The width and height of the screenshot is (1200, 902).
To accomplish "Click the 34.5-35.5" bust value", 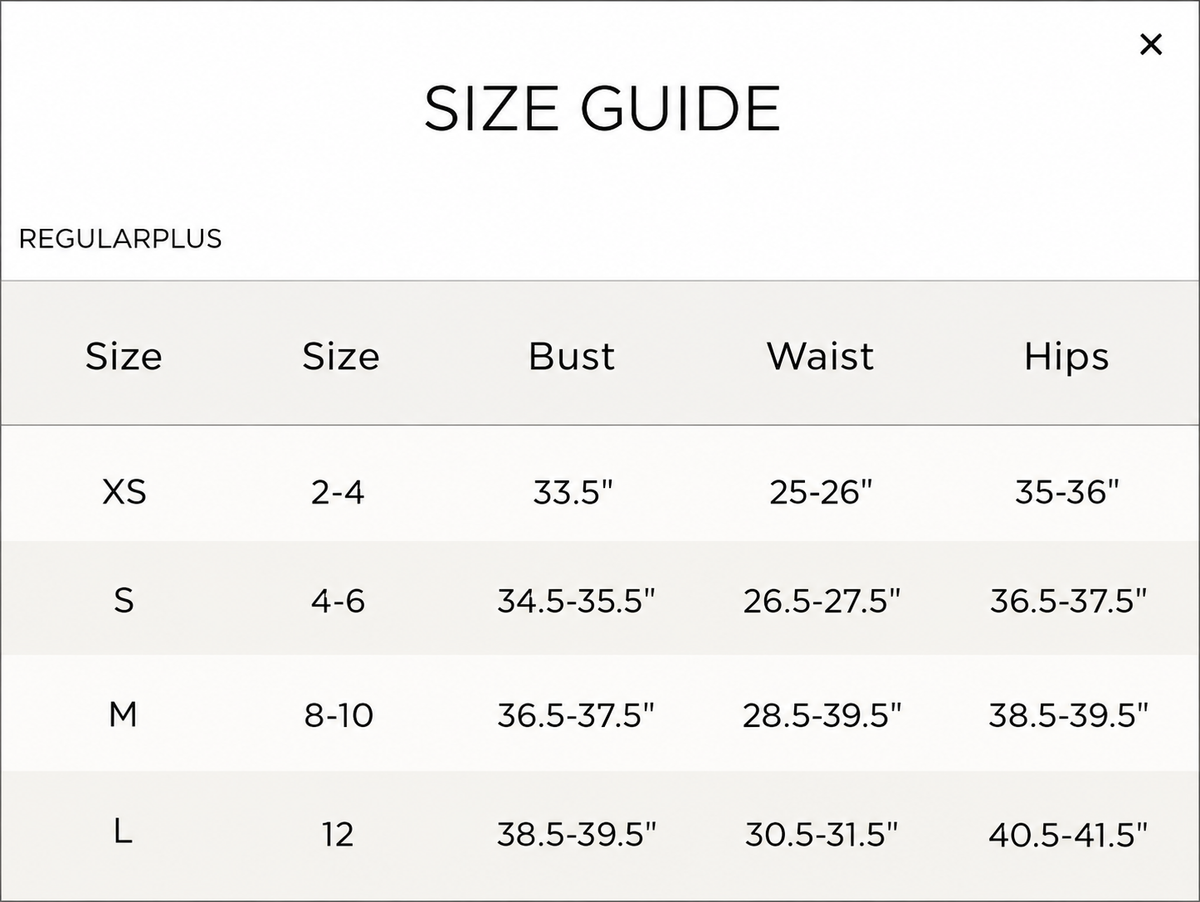I will pos(576,601).
